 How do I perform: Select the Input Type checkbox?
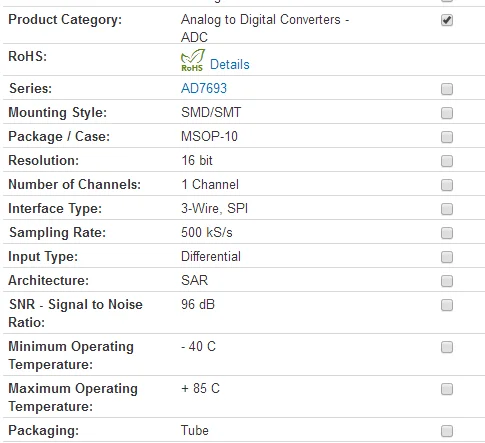(x=447, y=257)
